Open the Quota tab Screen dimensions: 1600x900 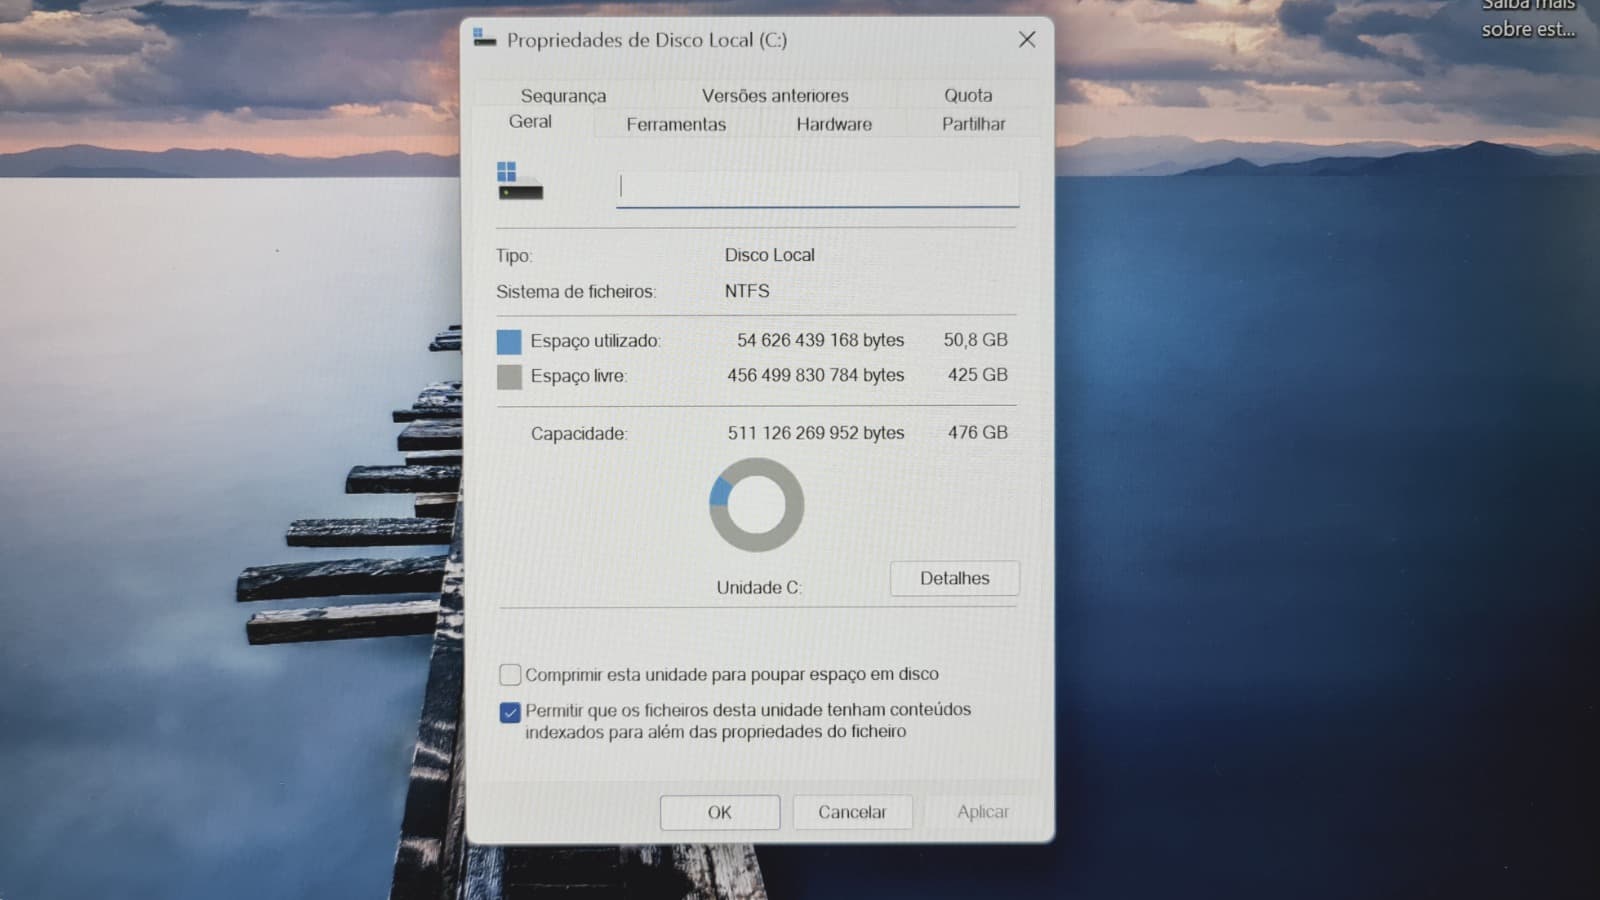tap(968, 95)
